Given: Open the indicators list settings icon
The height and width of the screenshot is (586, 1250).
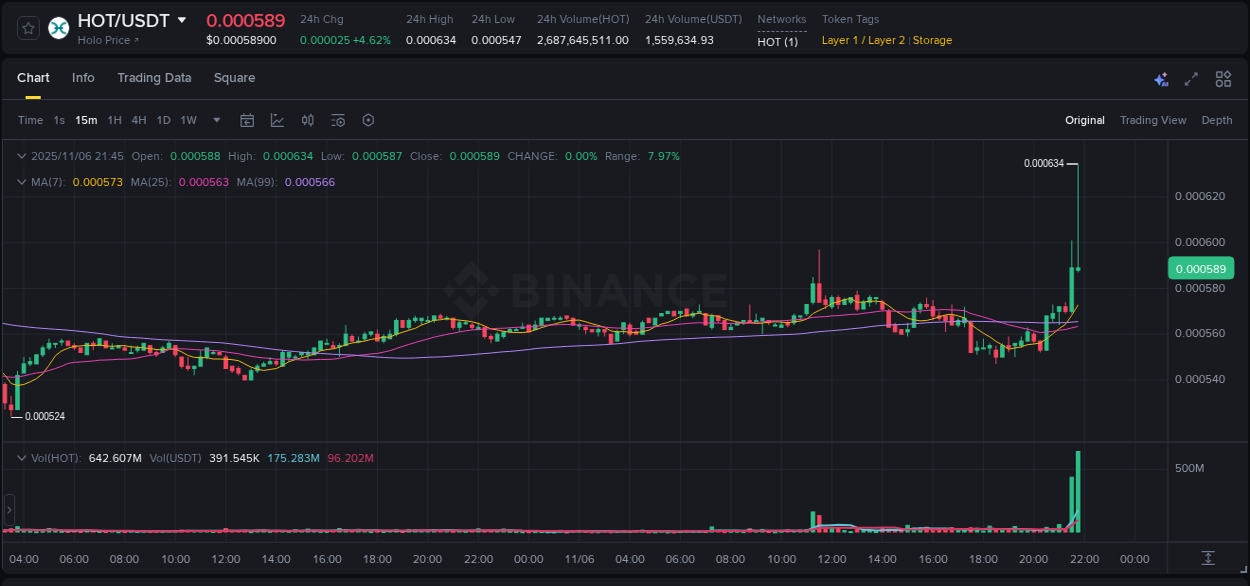Looking at the screenshot, I should 338,120.
